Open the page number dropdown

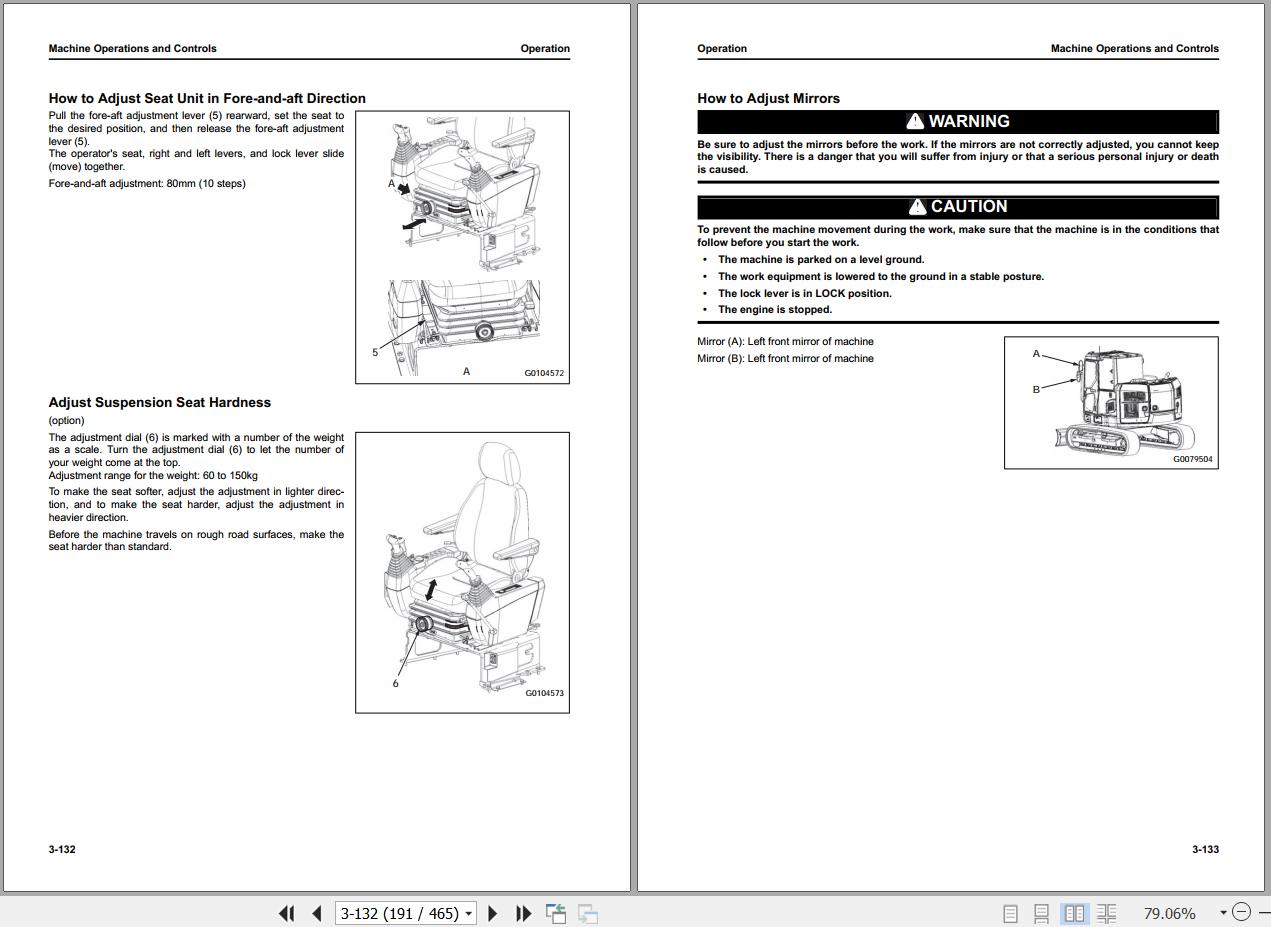point(468,914)
